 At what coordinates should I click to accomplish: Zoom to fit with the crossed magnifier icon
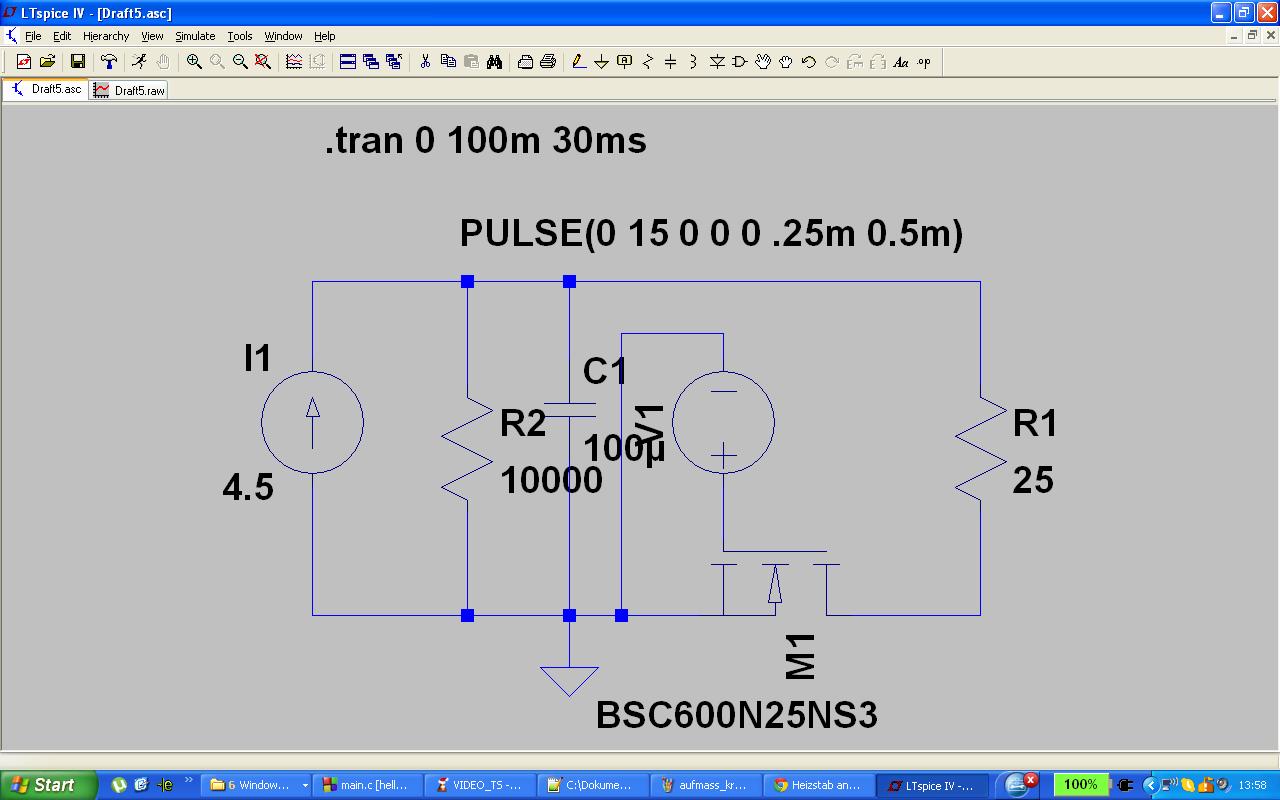point(263,62)
